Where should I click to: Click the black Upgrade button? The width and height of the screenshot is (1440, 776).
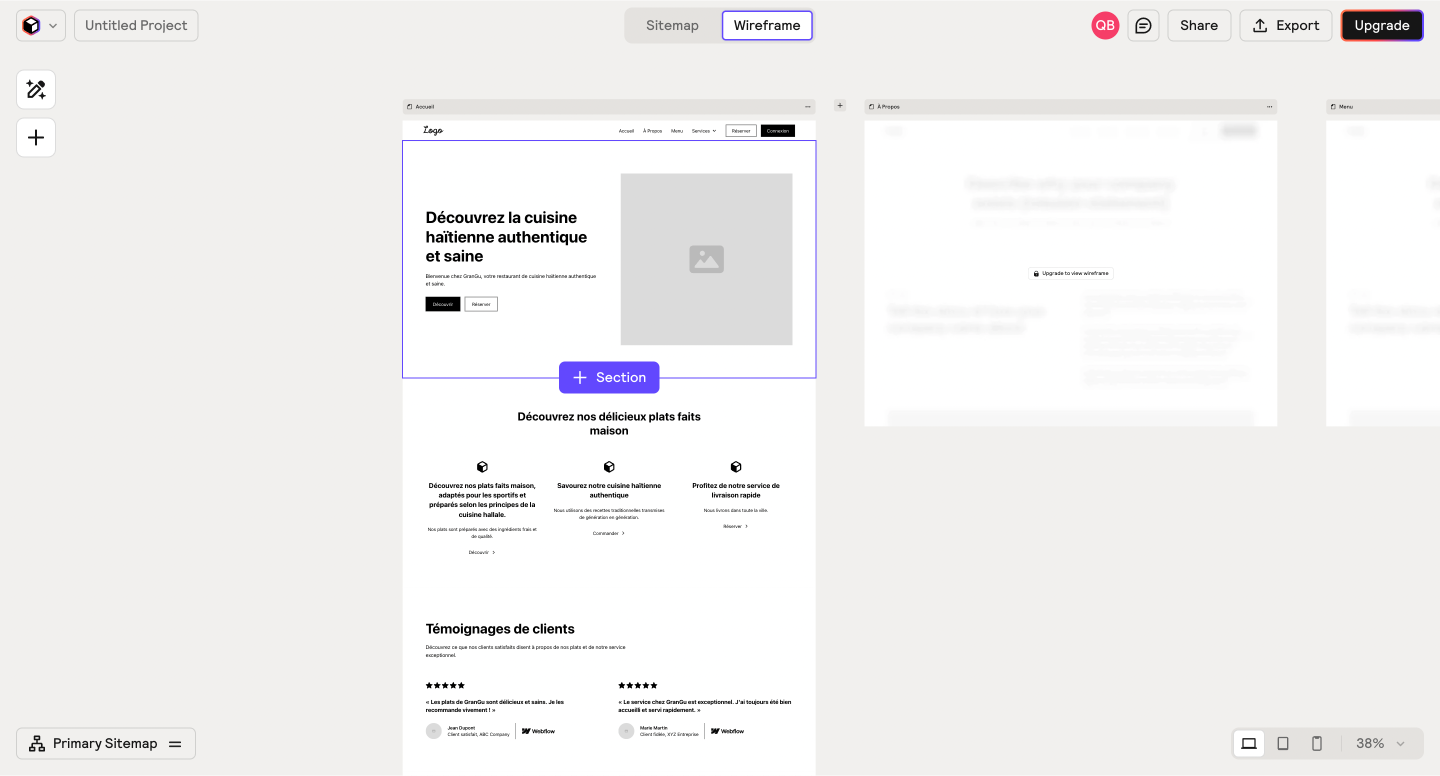click(x=1382, y=26)
